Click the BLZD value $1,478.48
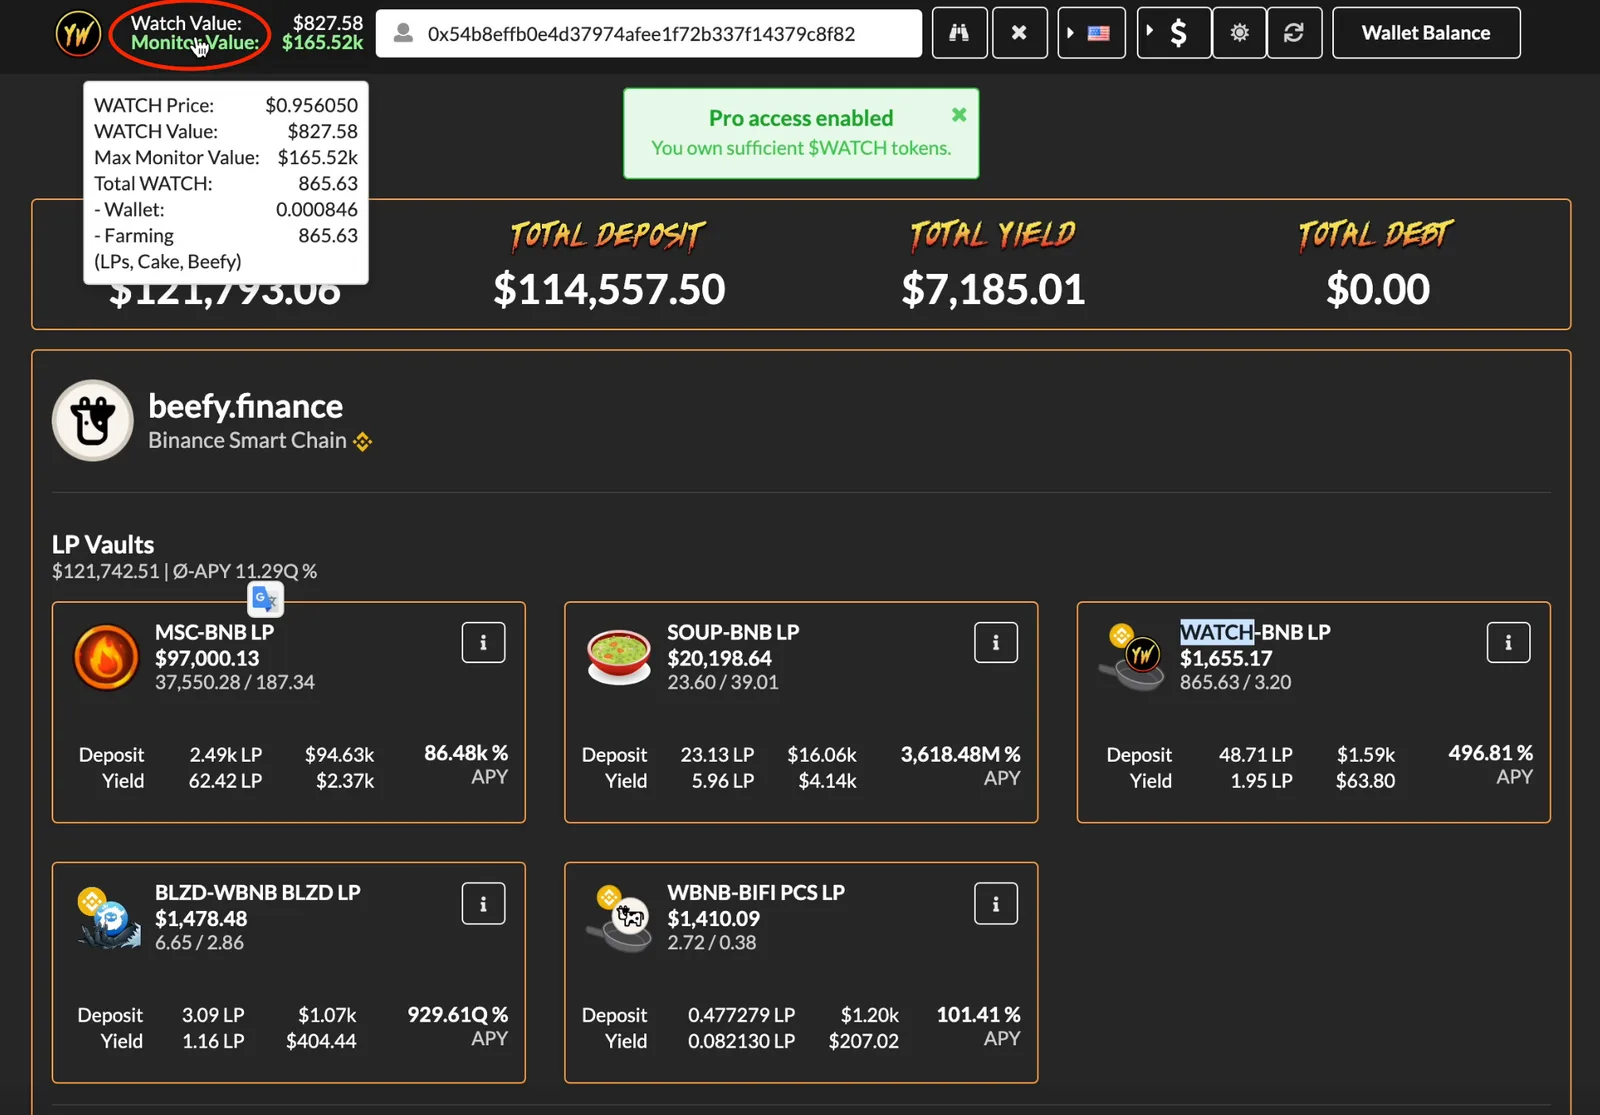Viewport: 1600px width, 1115px height. 201,918
